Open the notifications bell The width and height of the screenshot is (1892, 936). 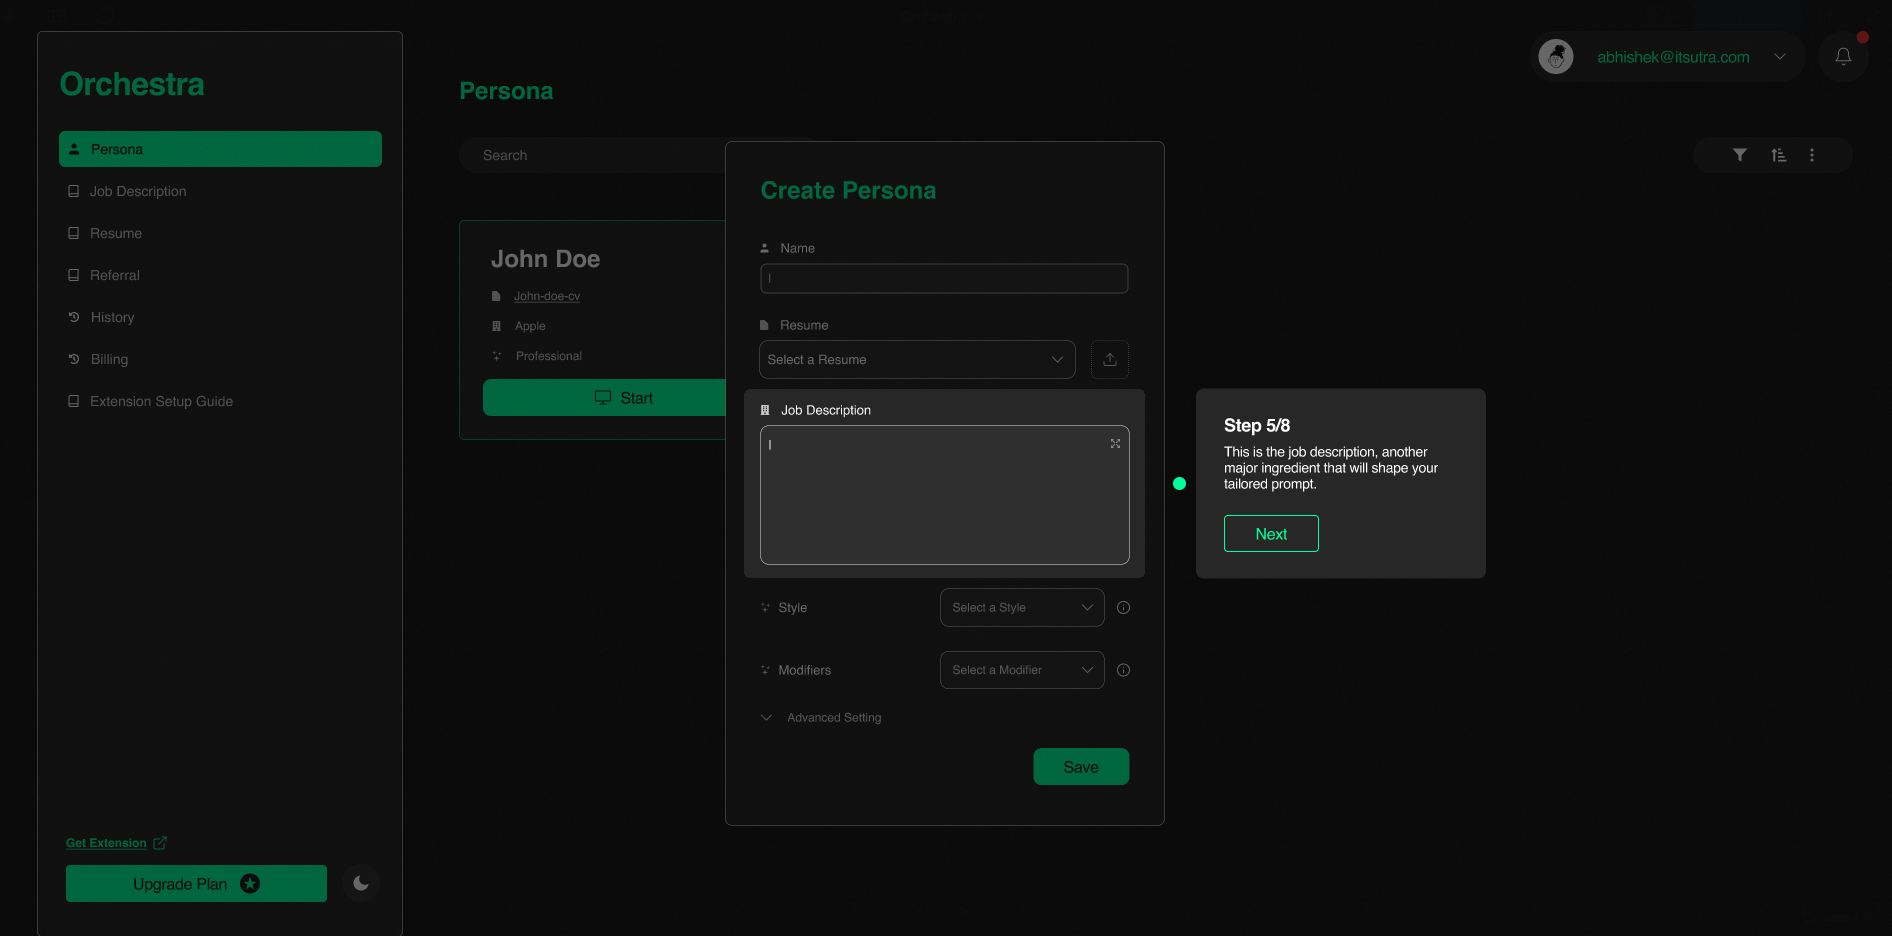tap(1843, 57)
